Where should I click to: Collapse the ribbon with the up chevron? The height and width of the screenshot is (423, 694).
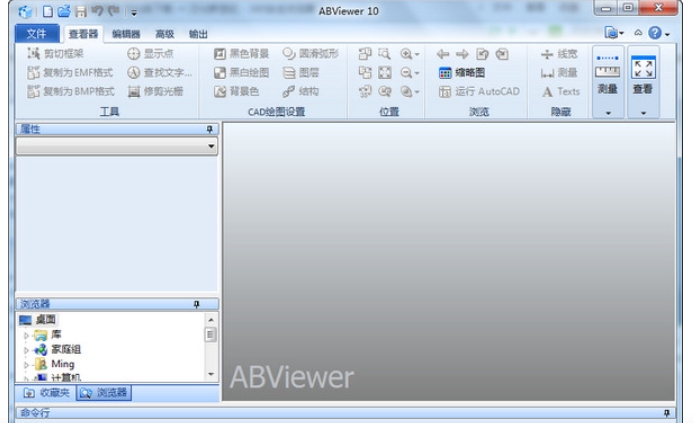(638, 33)
